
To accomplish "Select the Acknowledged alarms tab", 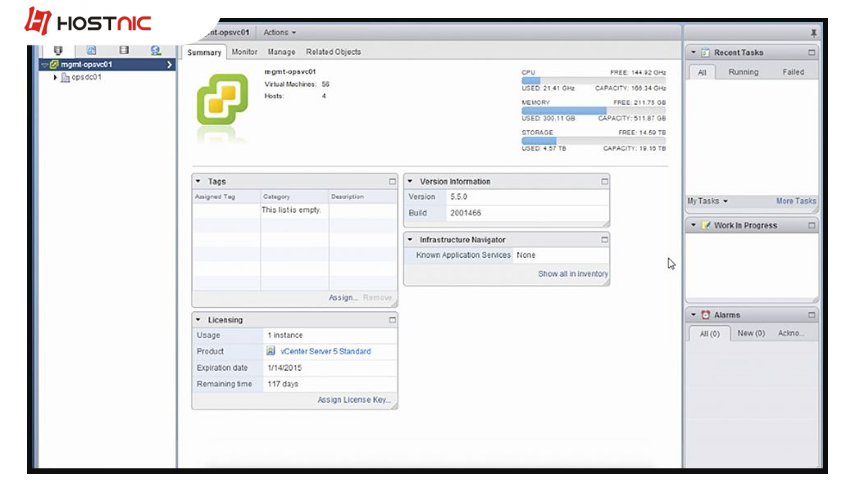I will point(791,333).
